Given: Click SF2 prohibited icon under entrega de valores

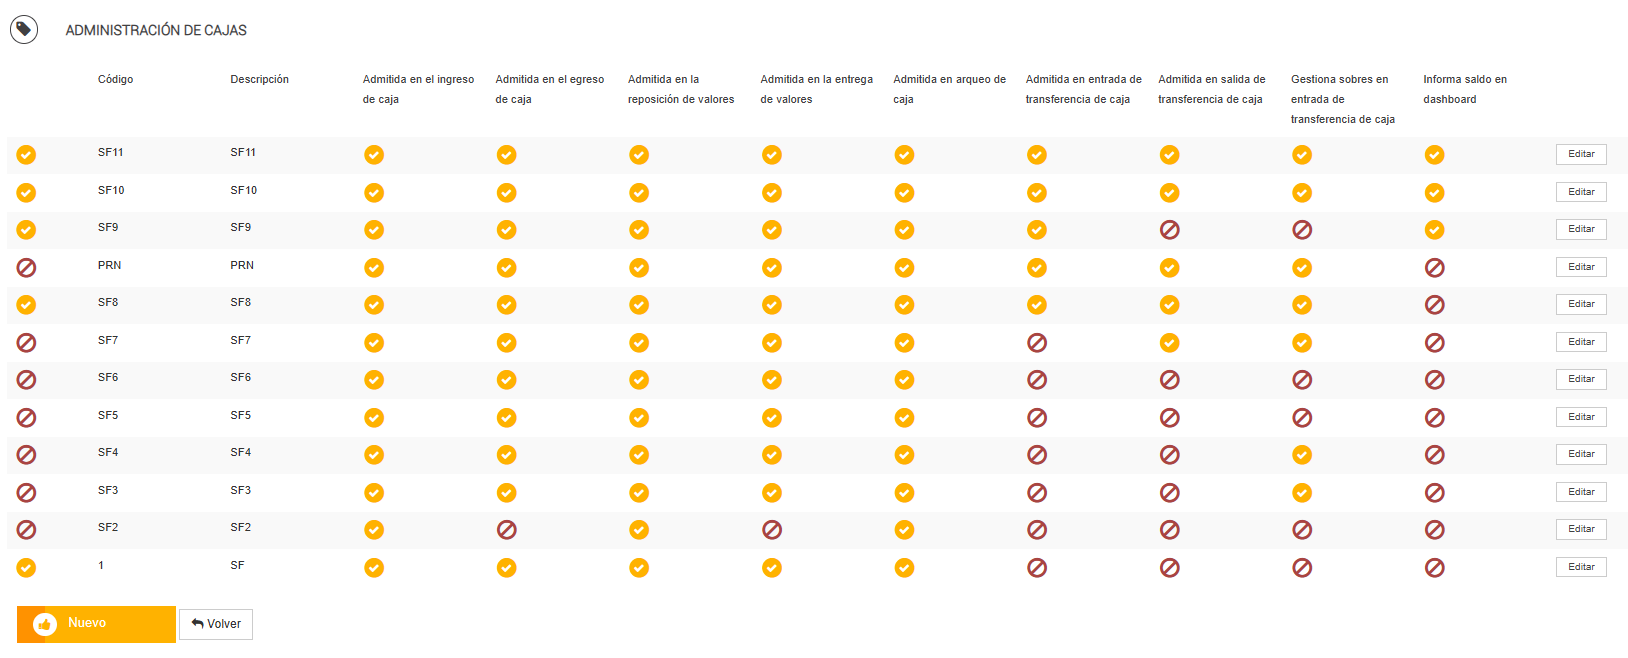Looking at the screenshot, I should (x=771, y=530).
